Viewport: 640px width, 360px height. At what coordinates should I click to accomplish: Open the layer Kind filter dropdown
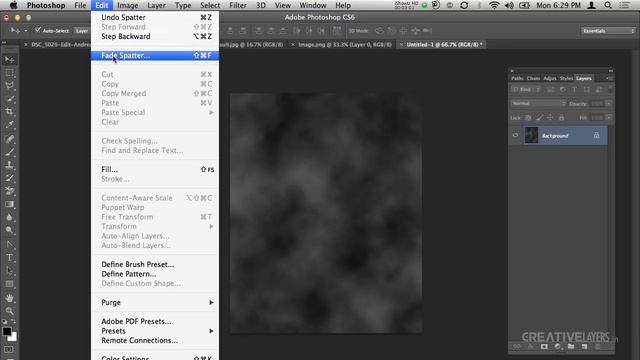pos(526,89)
